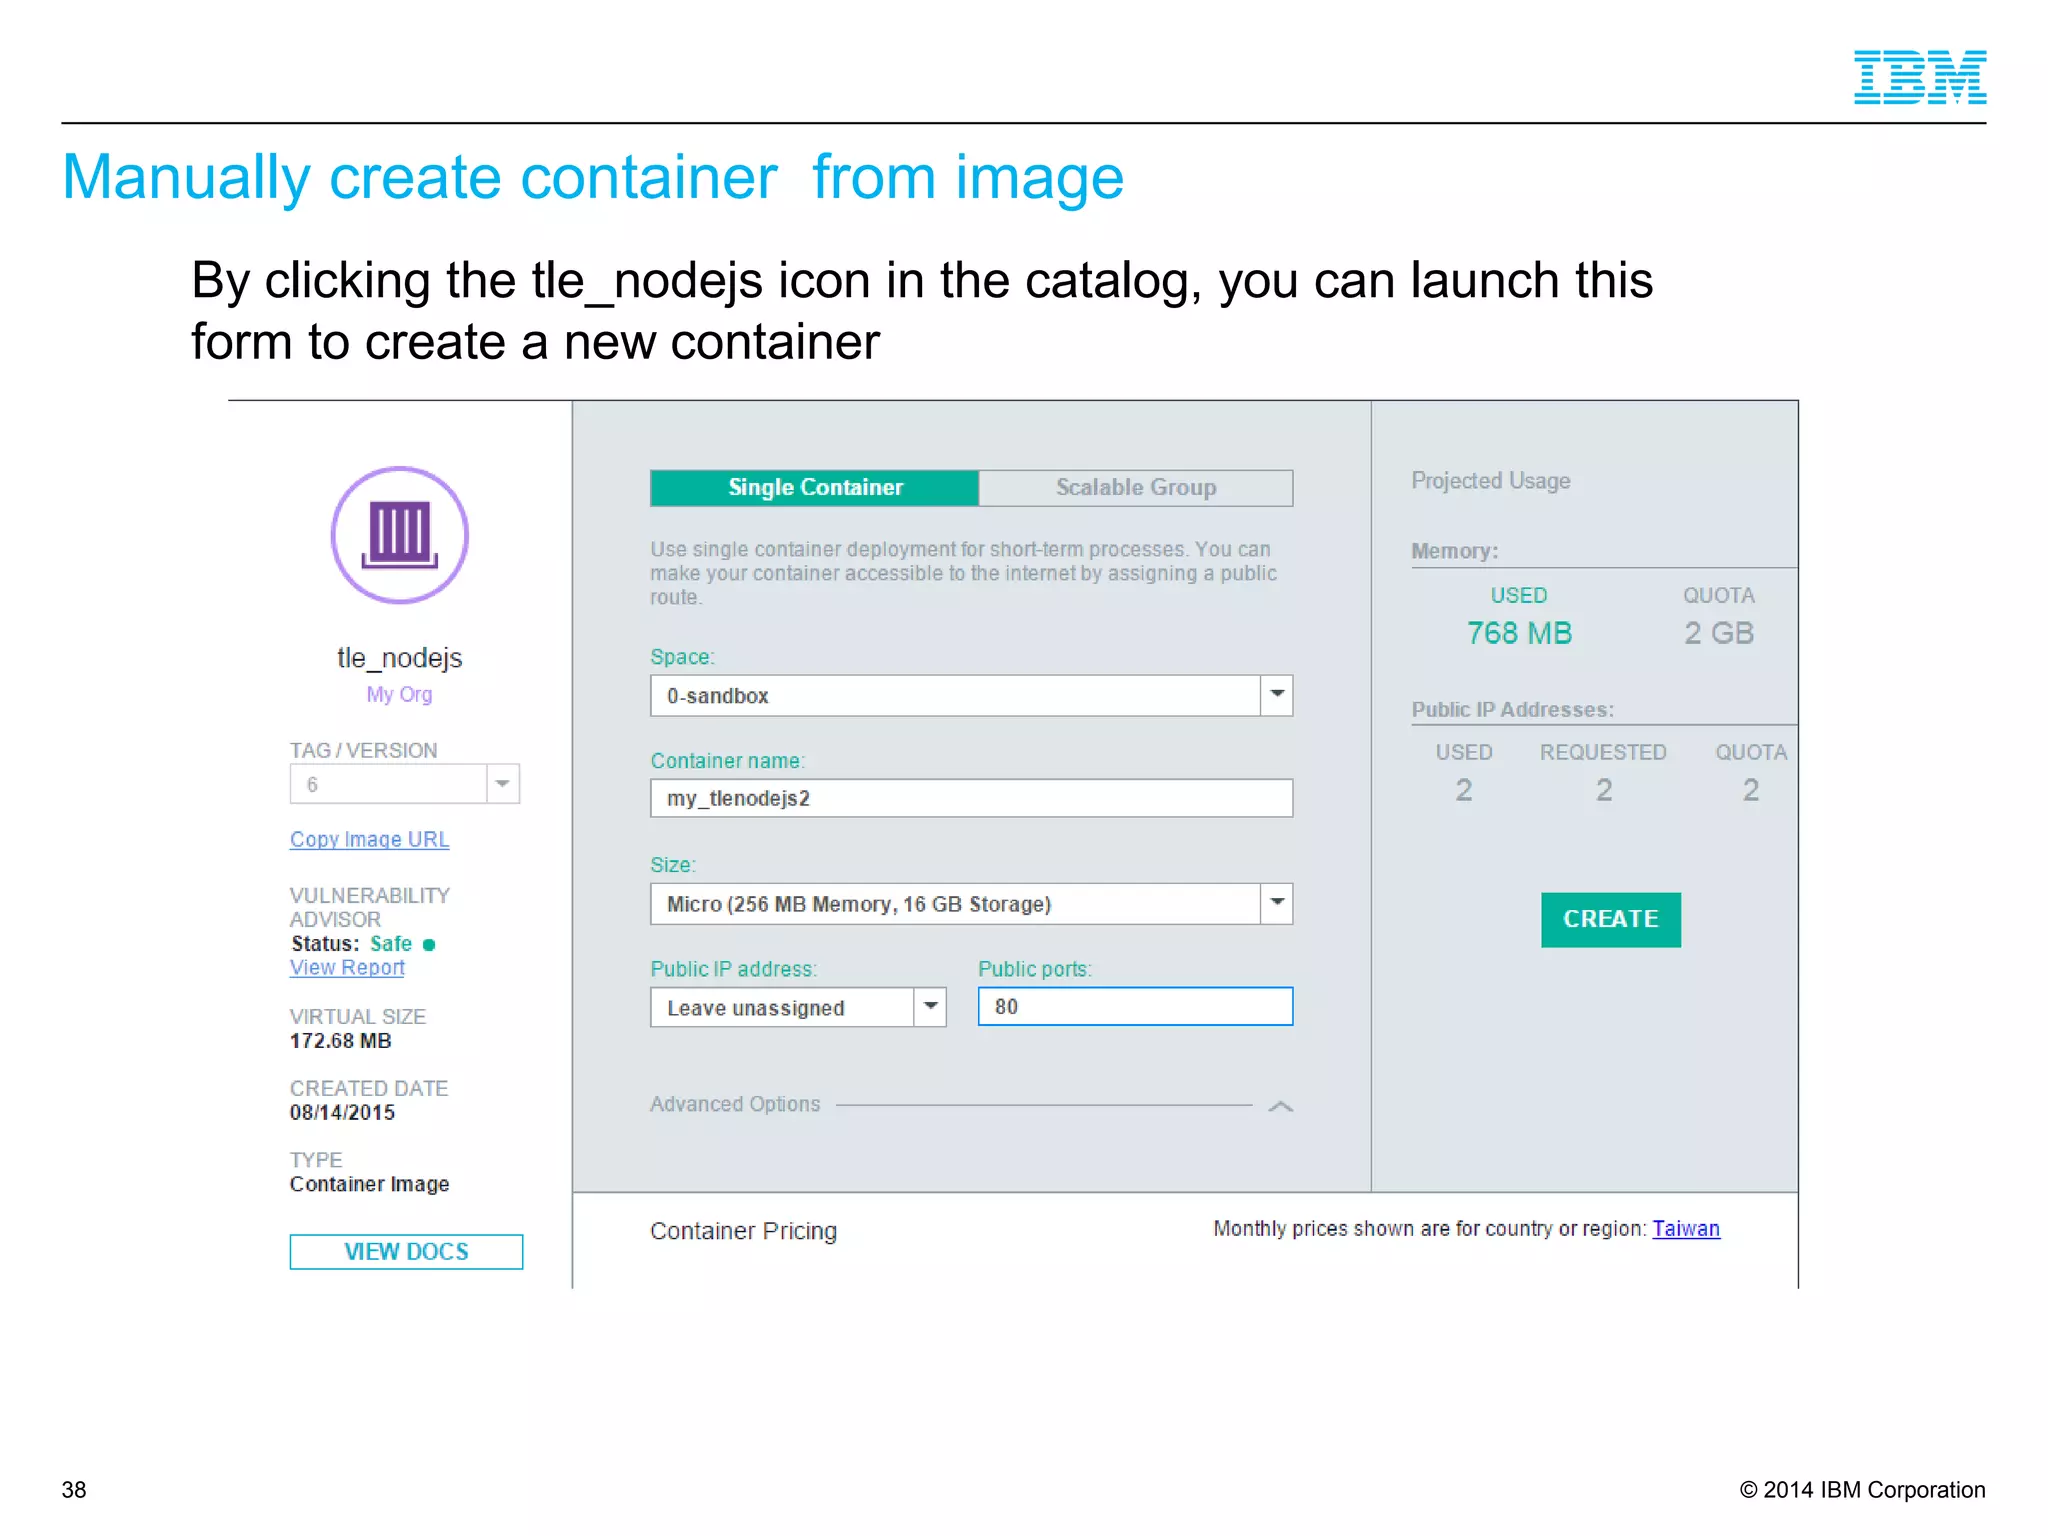The height and width of the screenshot is (1536, 2048).
Task: Click the tle_nodejs image name
Action: click(399, 658)
